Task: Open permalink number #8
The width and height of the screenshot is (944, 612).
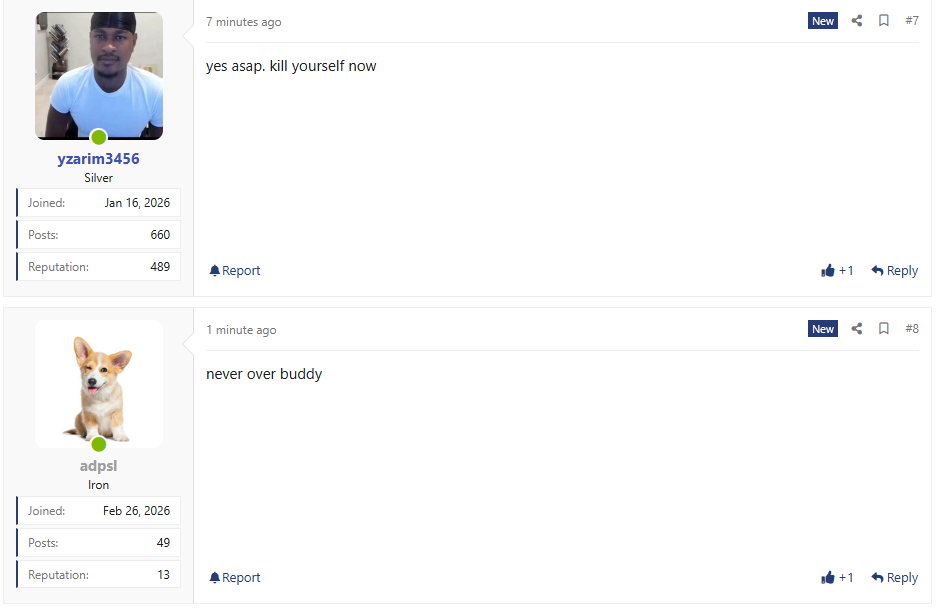Action: click(x=912, y=329)
